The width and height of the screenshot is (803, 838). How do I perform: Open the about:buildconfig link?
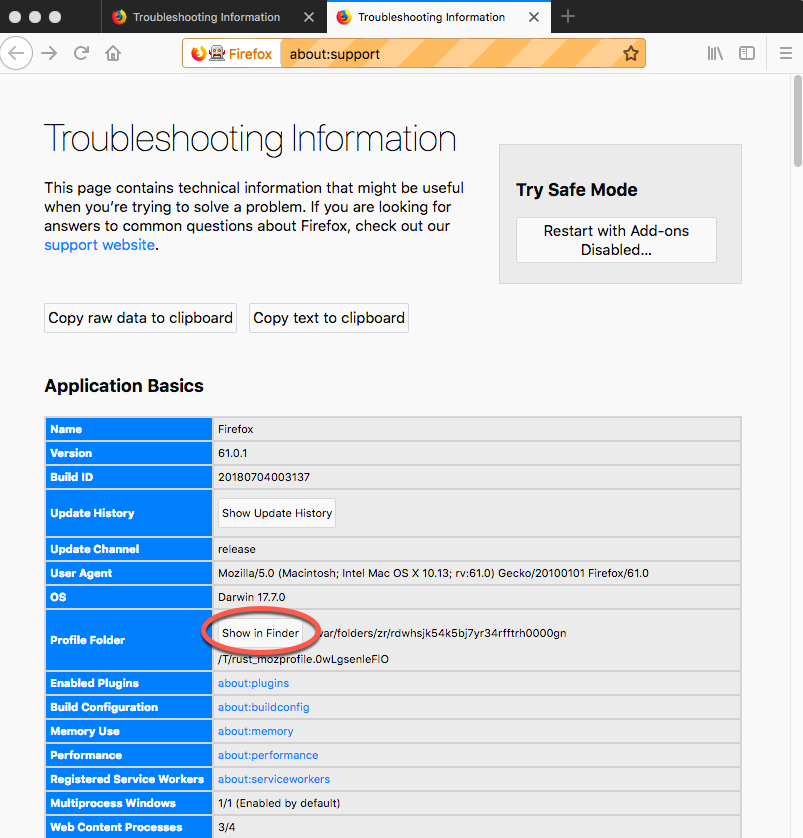(x=263, y=707)
